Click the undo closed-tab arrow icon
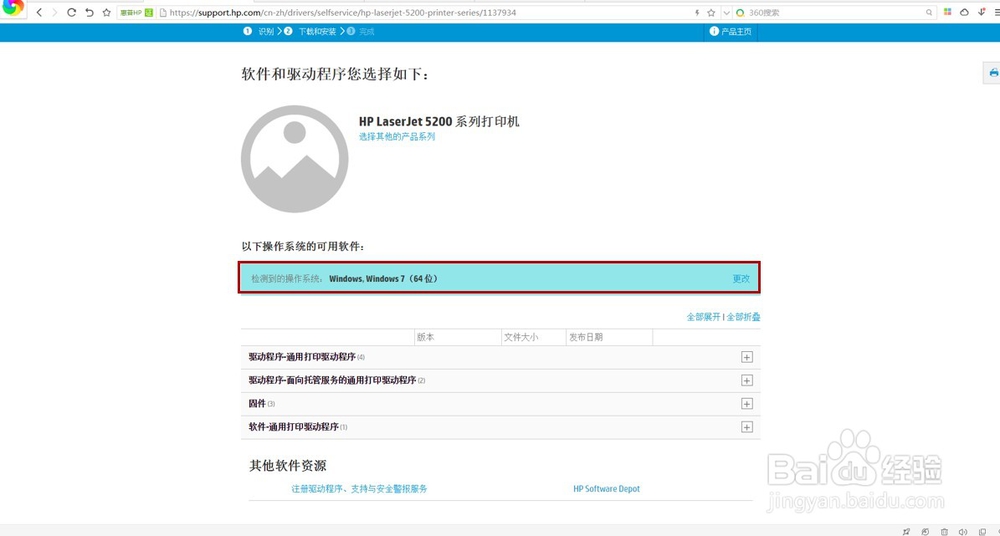 [89, 12]
